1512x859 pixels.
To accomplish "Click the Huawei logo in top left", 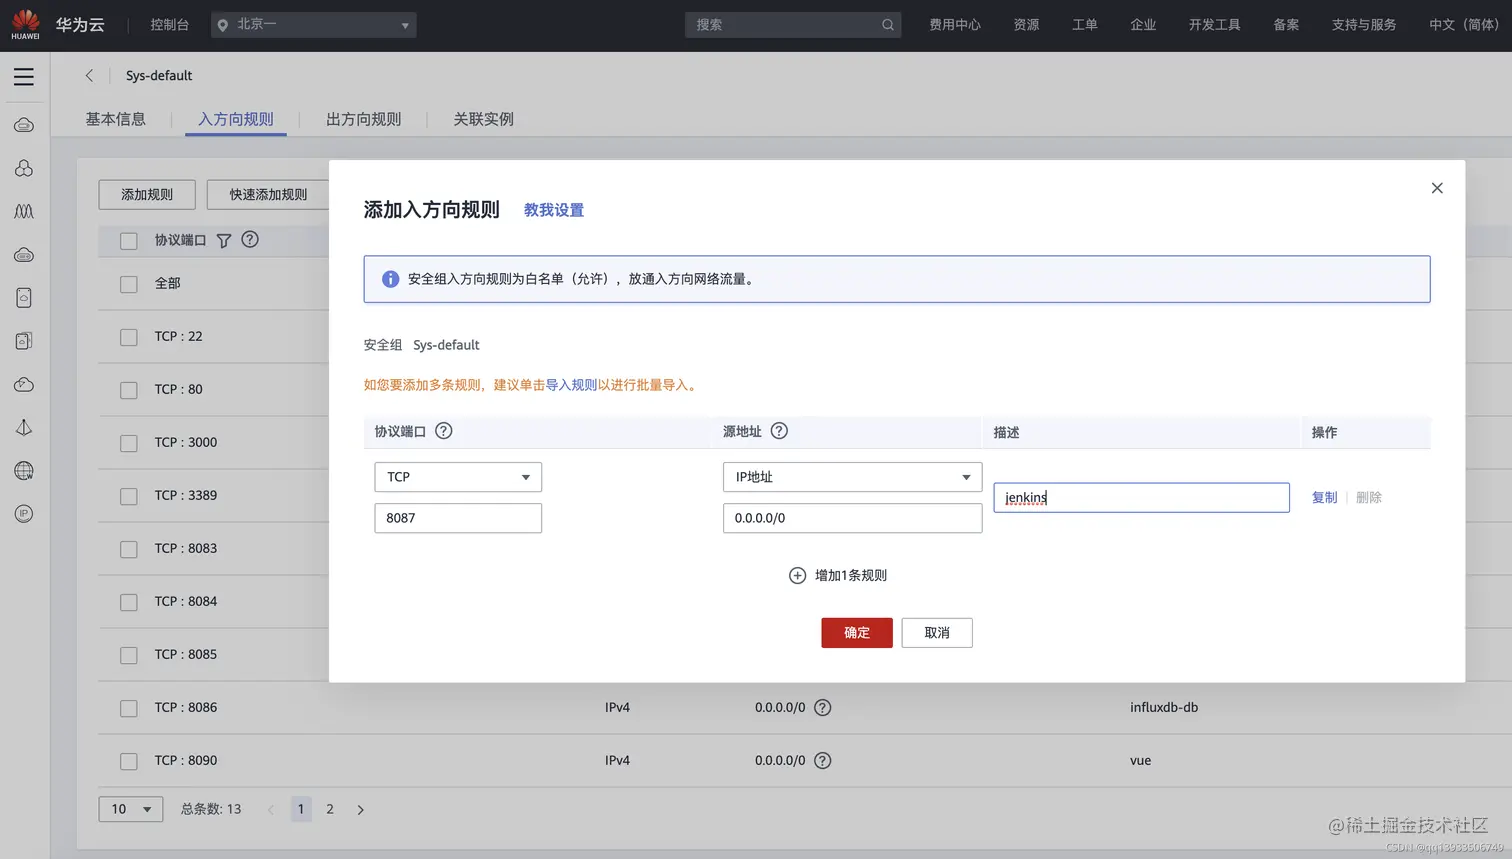I will 24,24.
